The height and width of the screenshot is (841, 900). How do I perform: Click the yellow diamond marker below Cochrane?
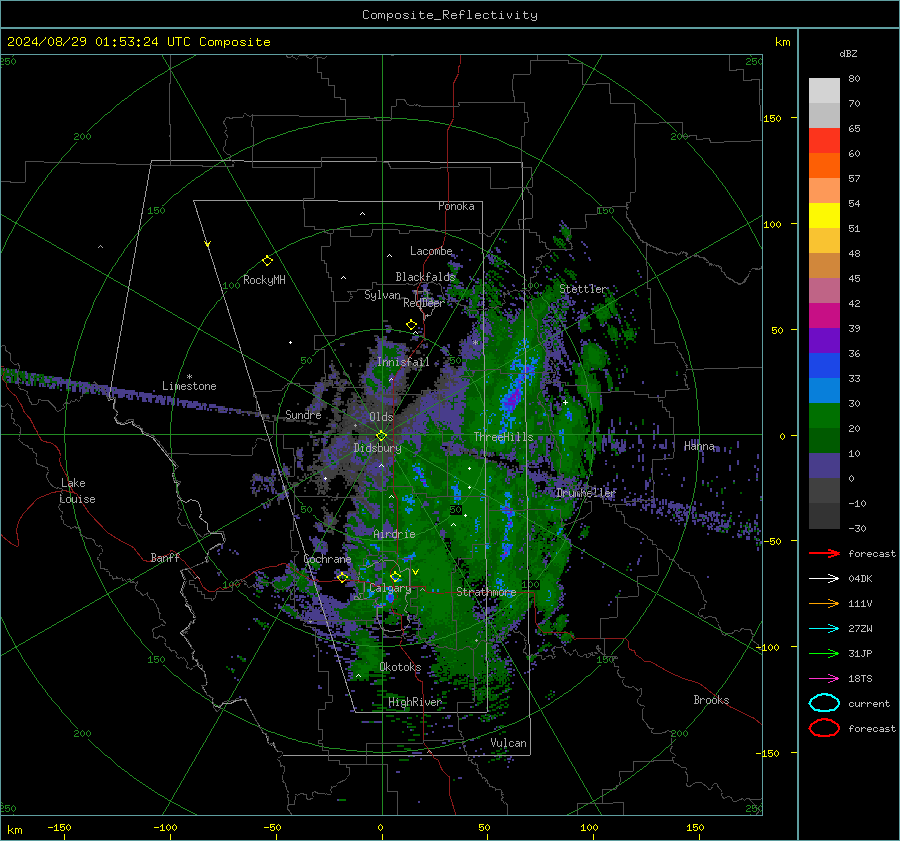click(342, 577)
